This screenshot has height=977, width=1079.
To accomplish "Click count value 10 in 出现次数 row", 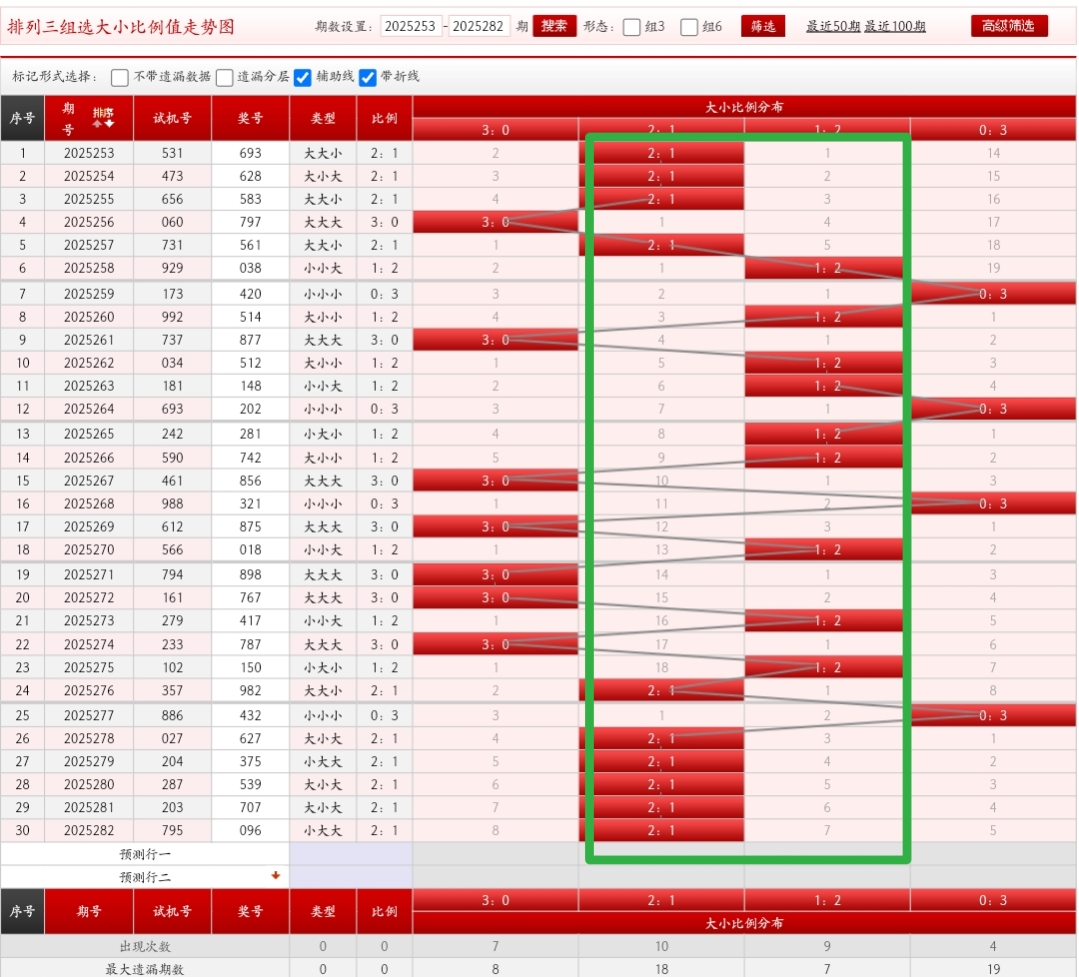I will click(661, 946).
